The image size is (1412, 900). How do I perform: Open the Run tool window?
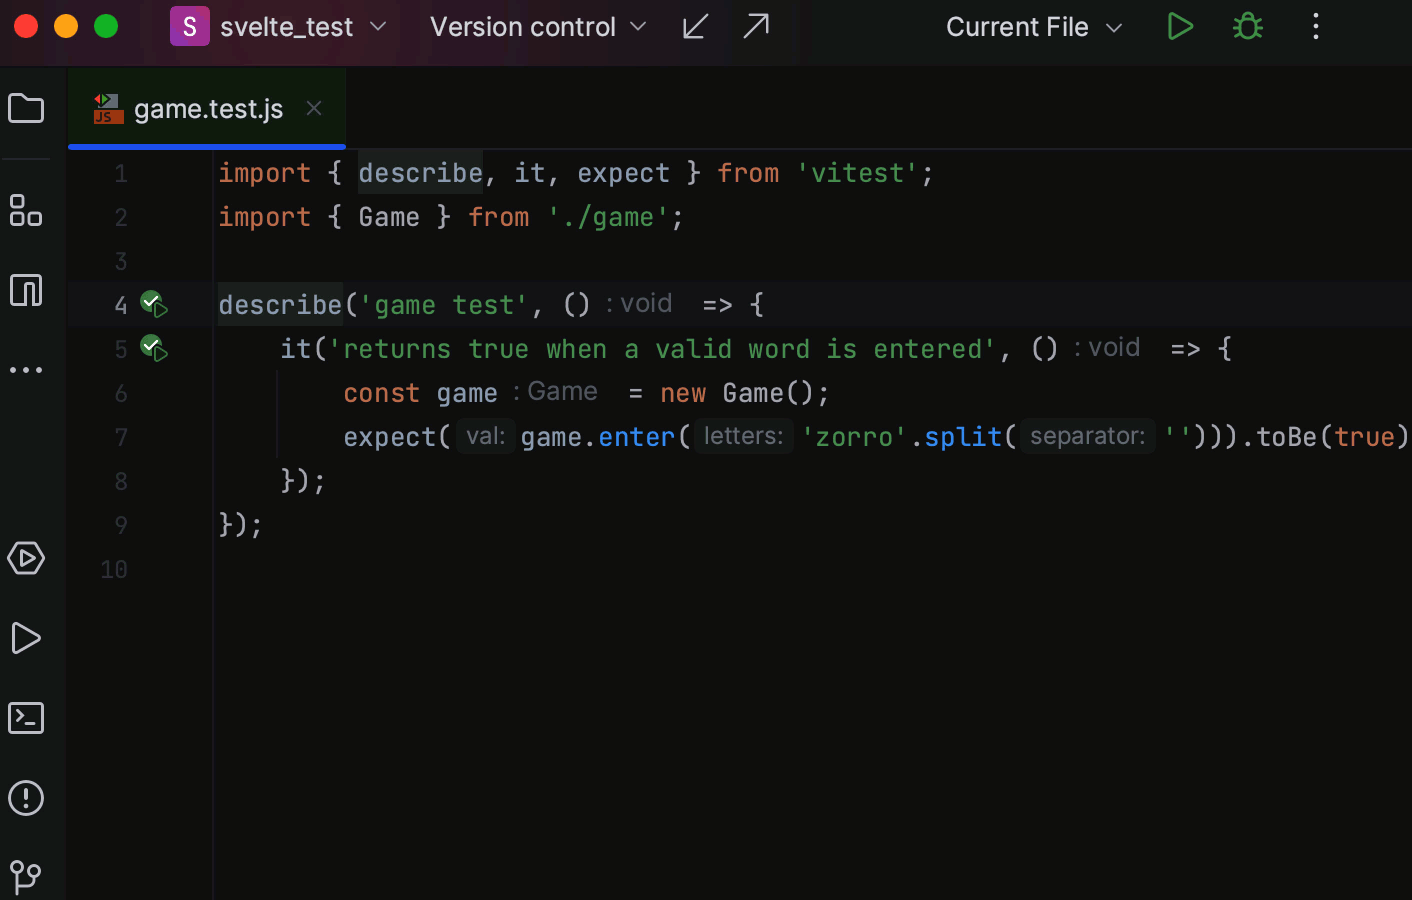(26, 638)
